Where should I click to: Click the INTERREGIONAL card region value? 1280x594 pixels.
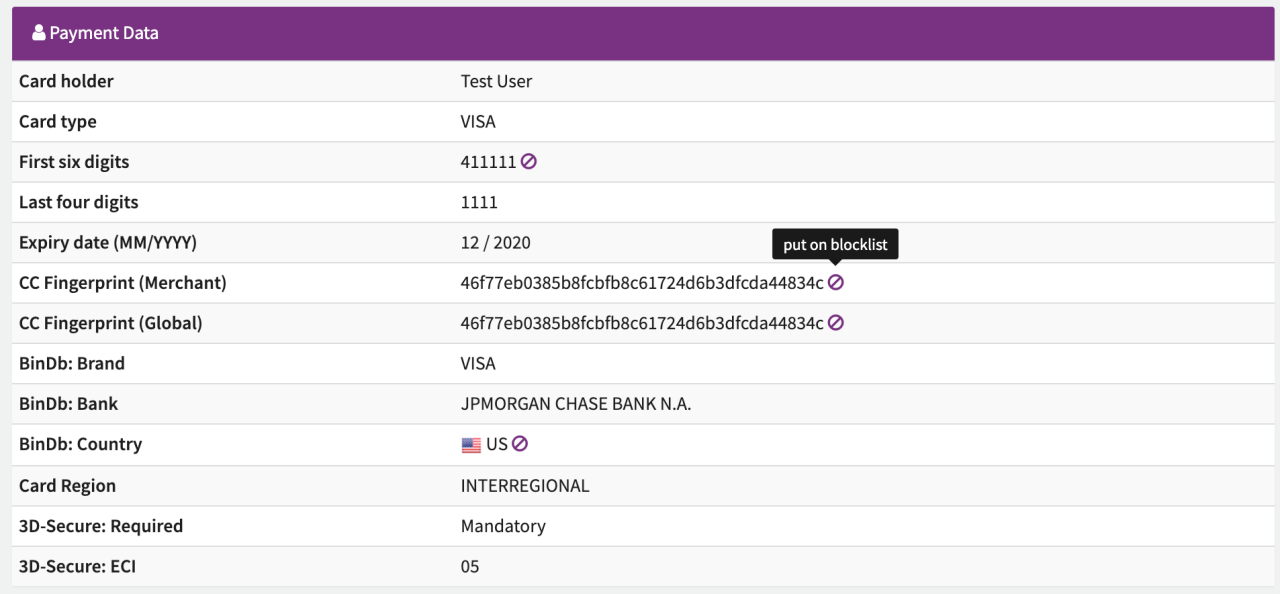coord(525,486)
